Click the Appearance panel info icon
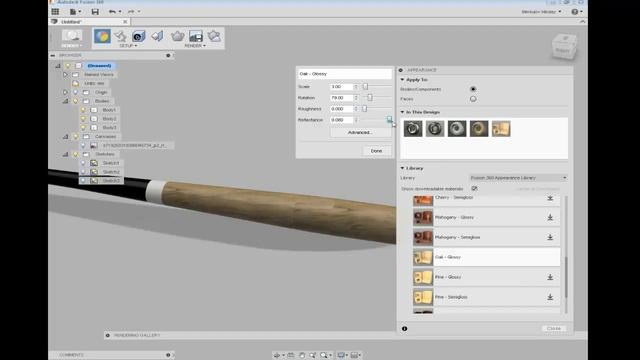 click(x=404, y=329)
